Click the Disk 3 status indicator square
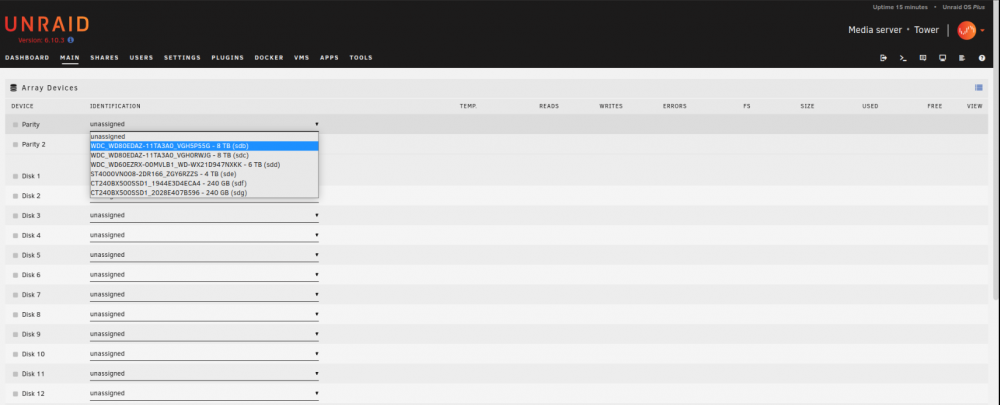 click(x=15, y=216)
